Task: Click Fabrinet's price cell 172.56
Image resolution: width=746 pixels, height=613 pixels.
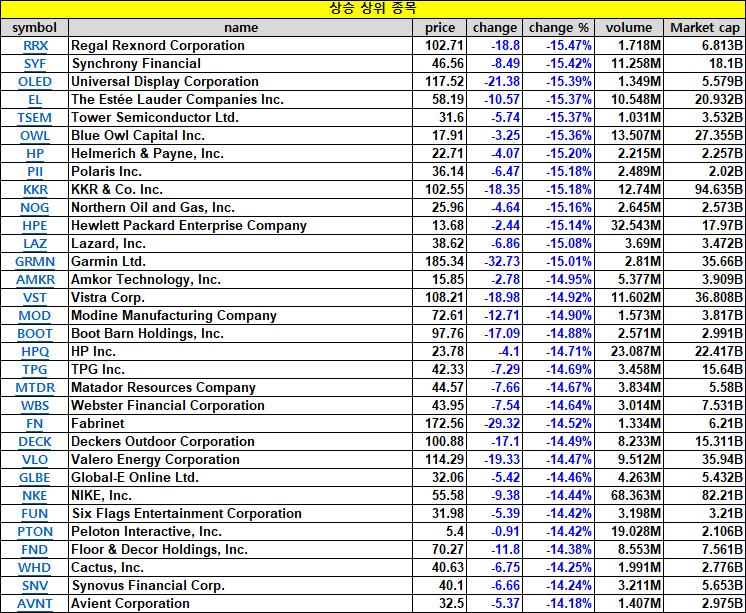Action: 440,424
